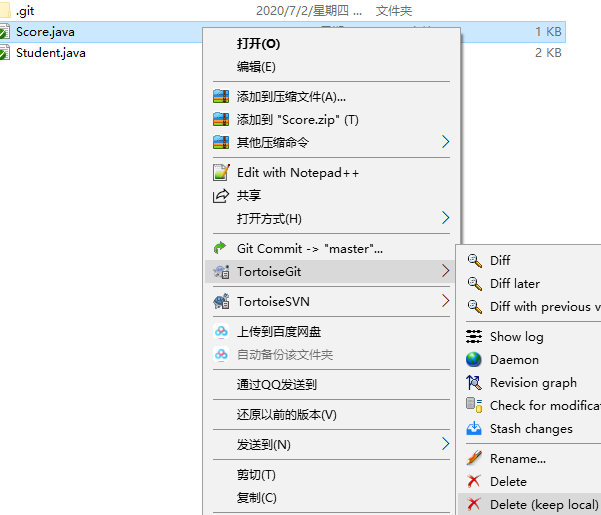Screen dimensions: 601x515
Task: Click the Baidu Netdisk icon beside 上传到百度网盘
Action: click(221, 331)
